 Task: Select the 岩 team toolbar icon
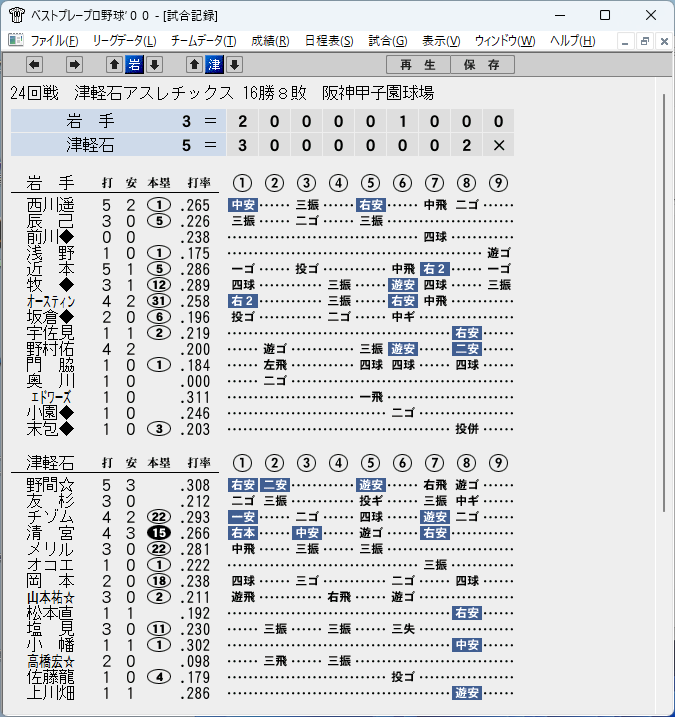[134, 64]
